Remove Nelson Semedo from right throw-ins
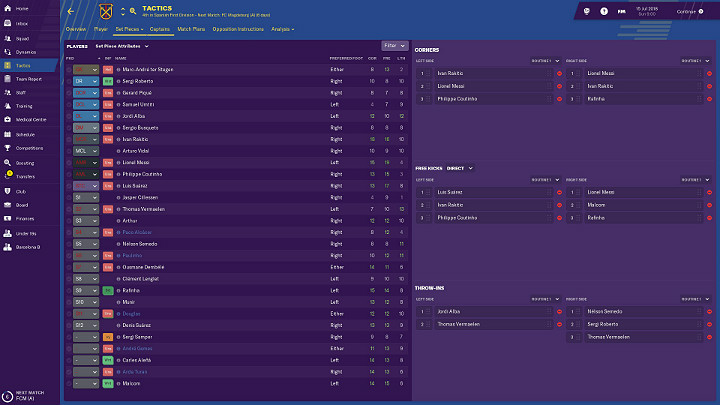 click(x=709, y=312)
